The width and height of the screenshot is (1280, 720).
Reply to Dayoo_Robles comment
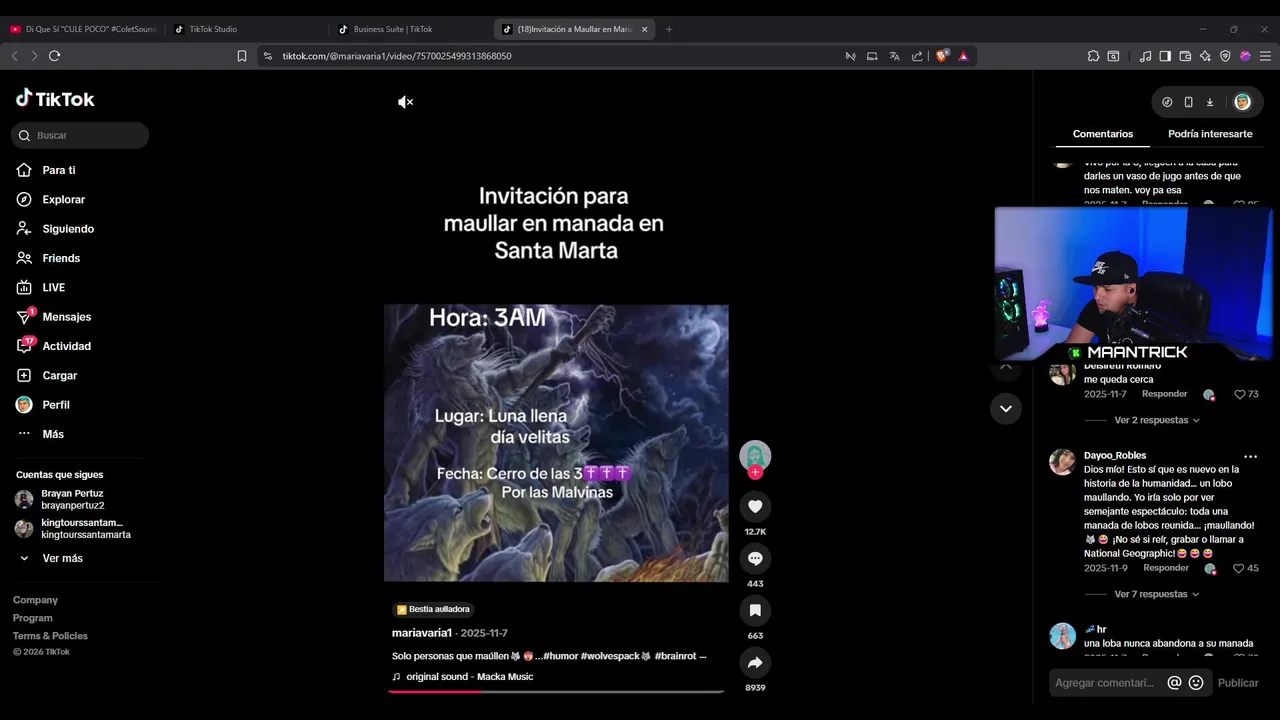click(x=1166, y=568)
